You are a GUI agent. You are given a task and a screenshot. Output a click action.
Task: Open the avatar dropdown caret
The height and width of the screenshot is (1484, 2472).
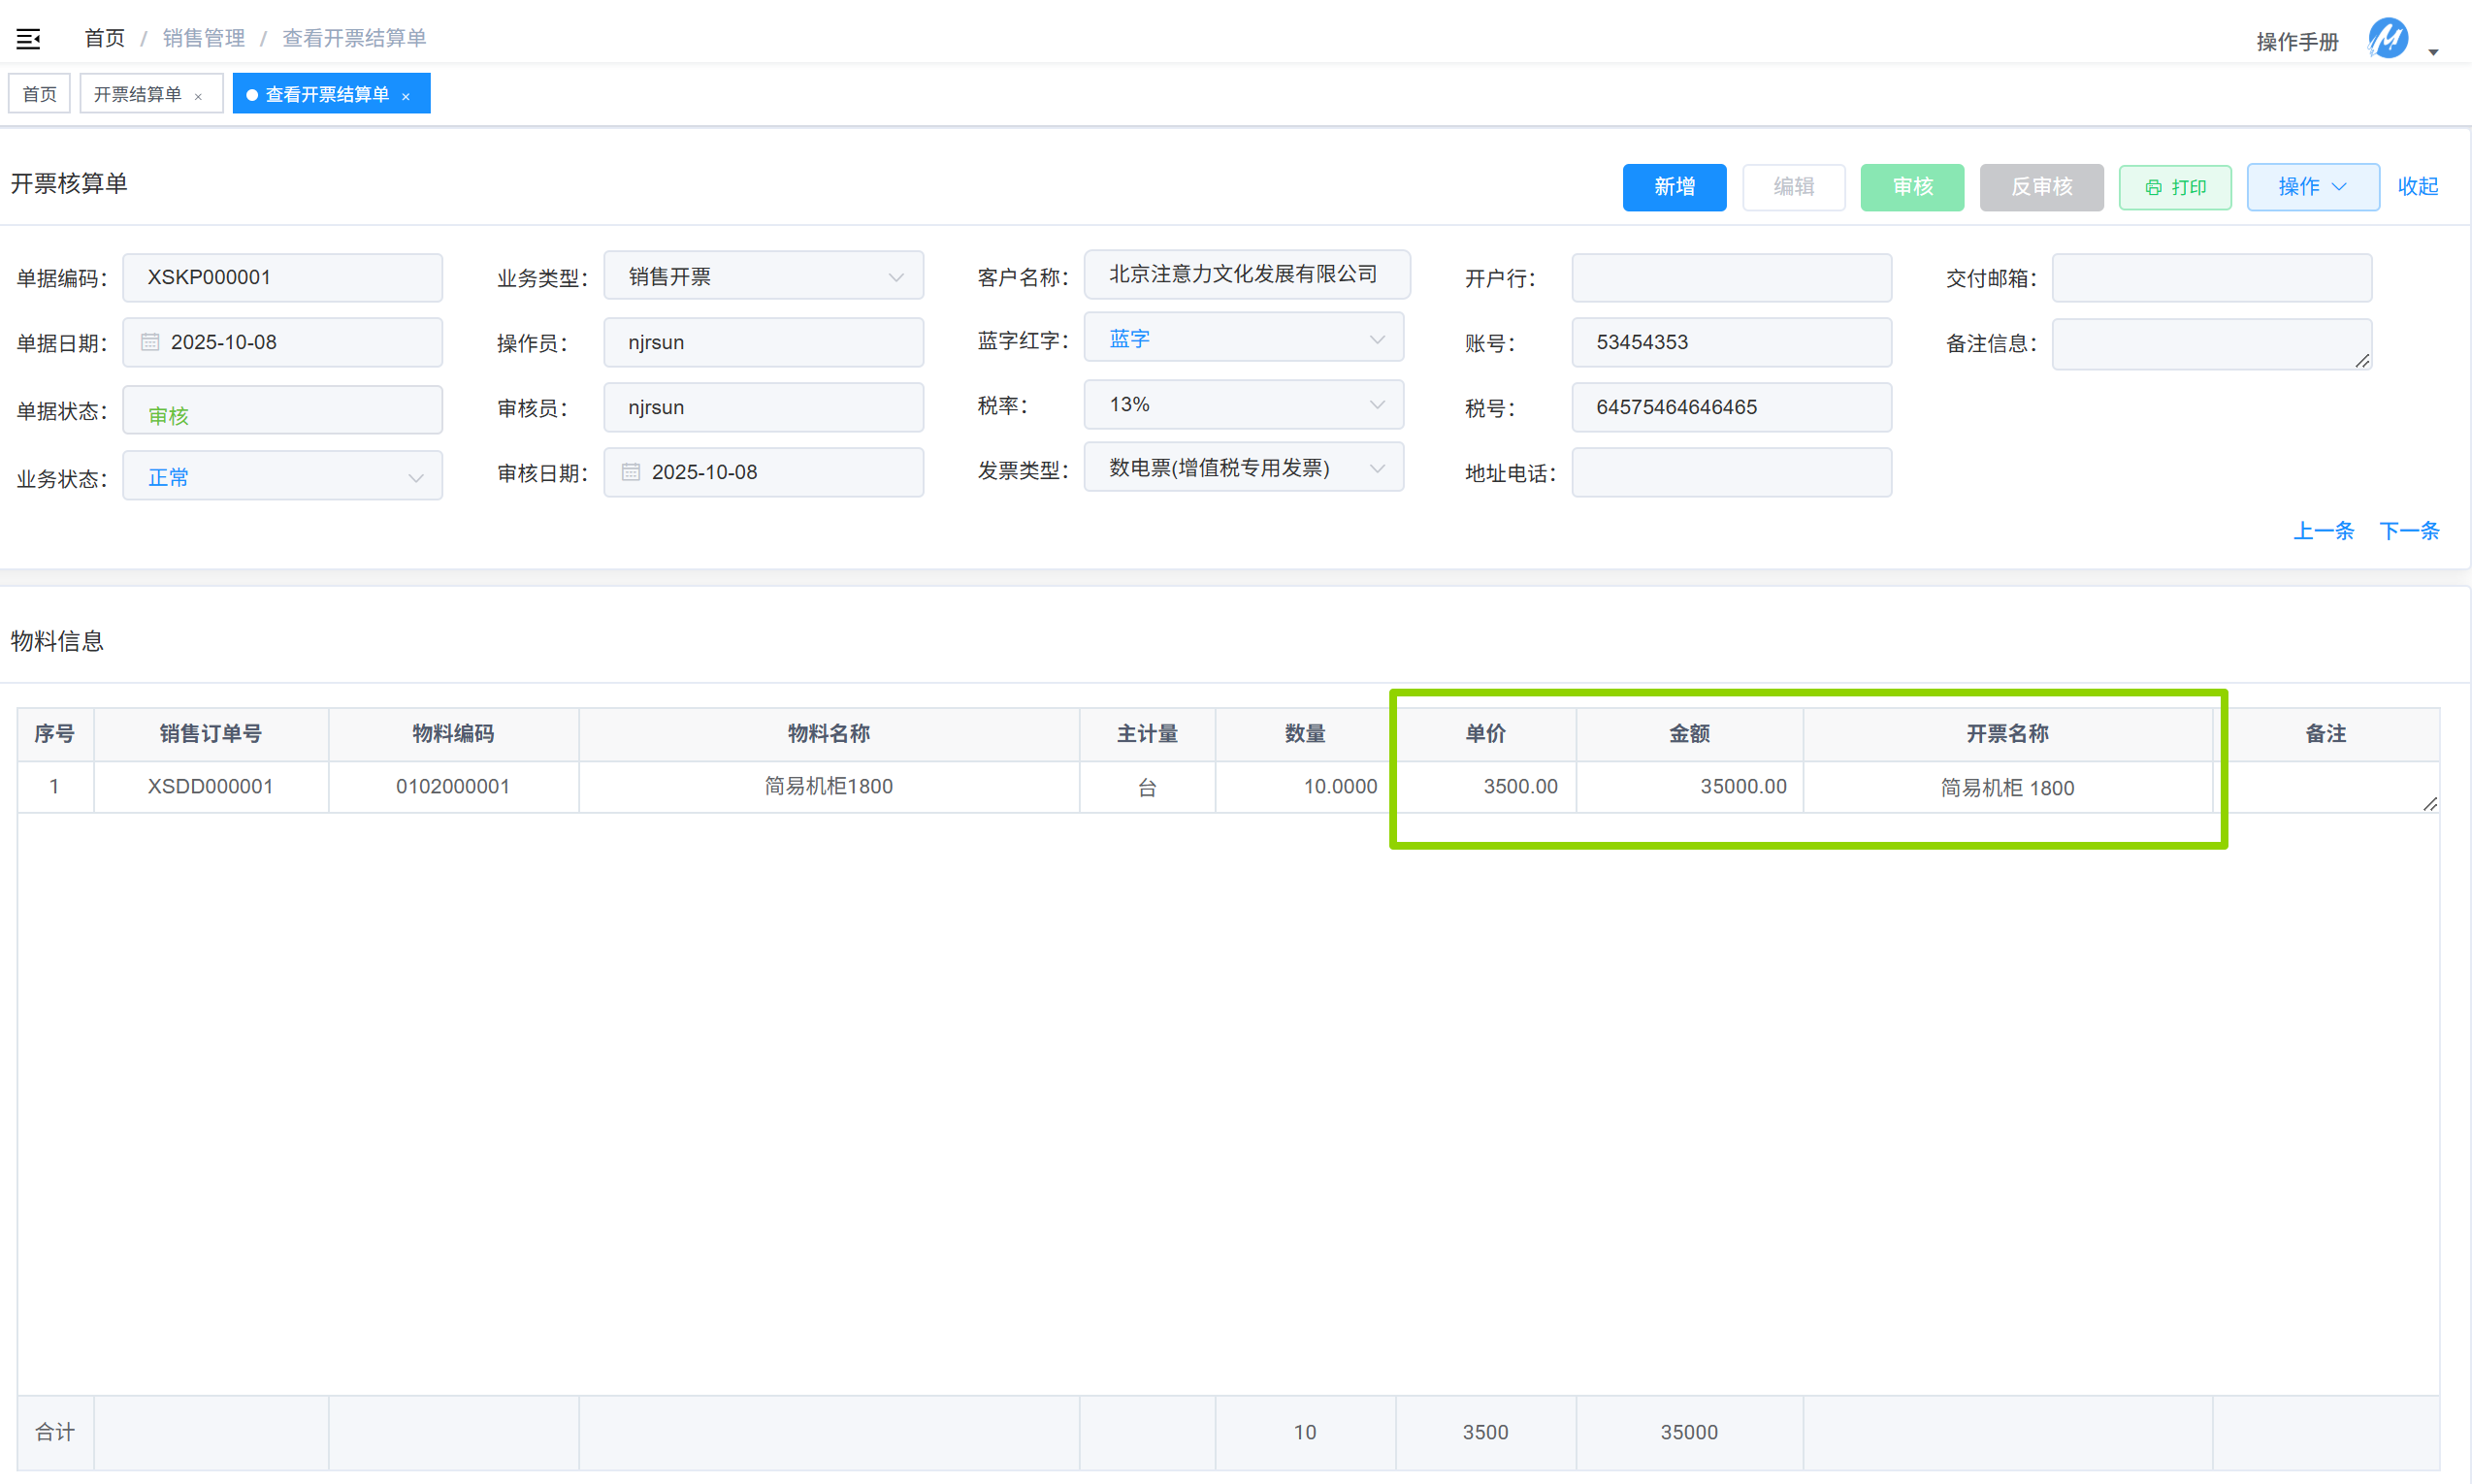[x=2433, y=52]
